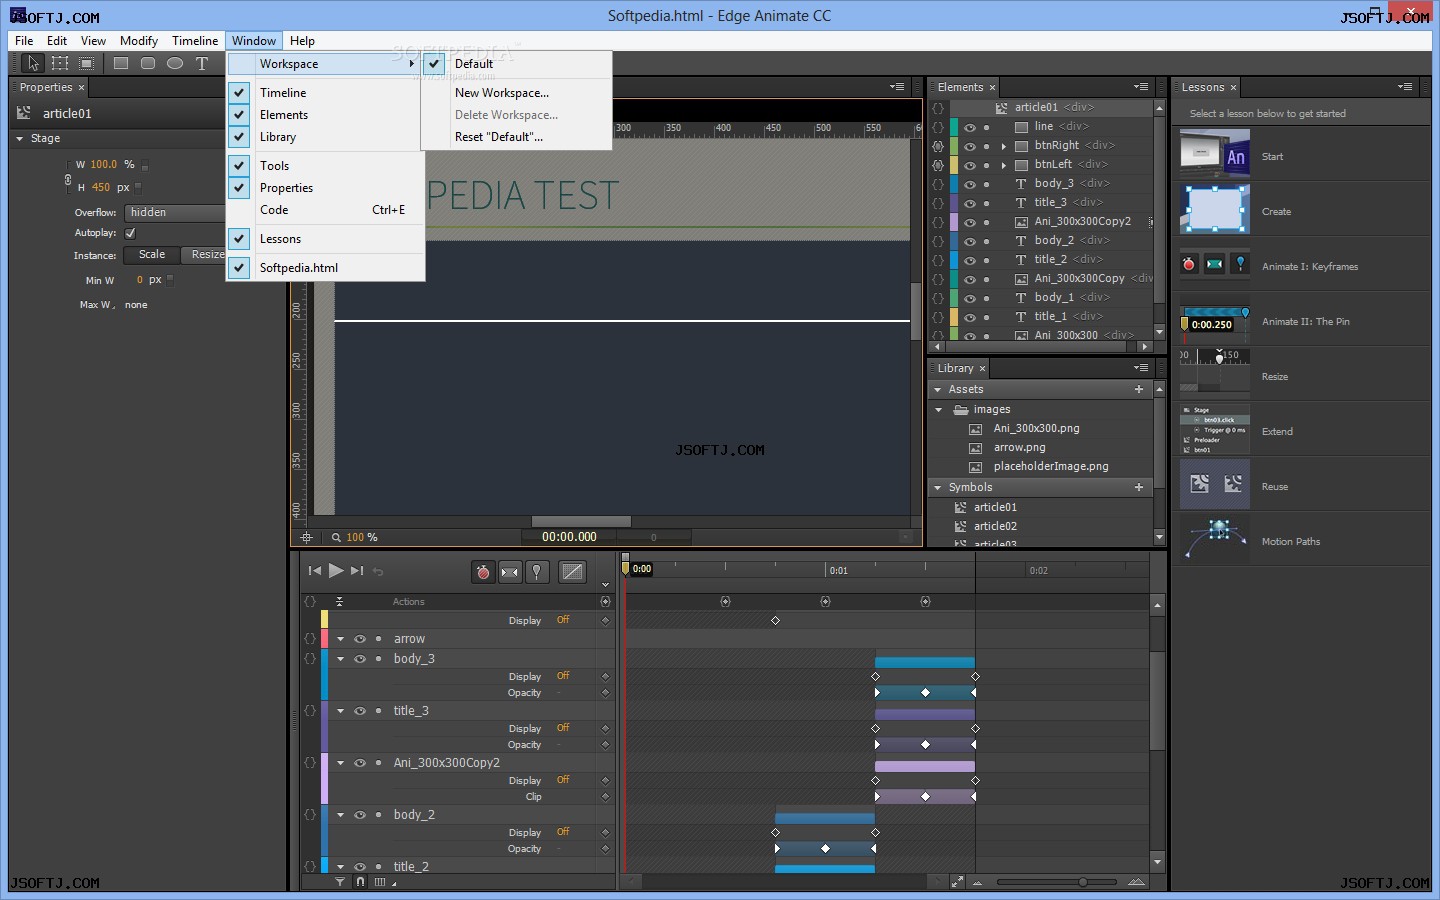Click body_3 element color swatch

[x=955, y=184]
